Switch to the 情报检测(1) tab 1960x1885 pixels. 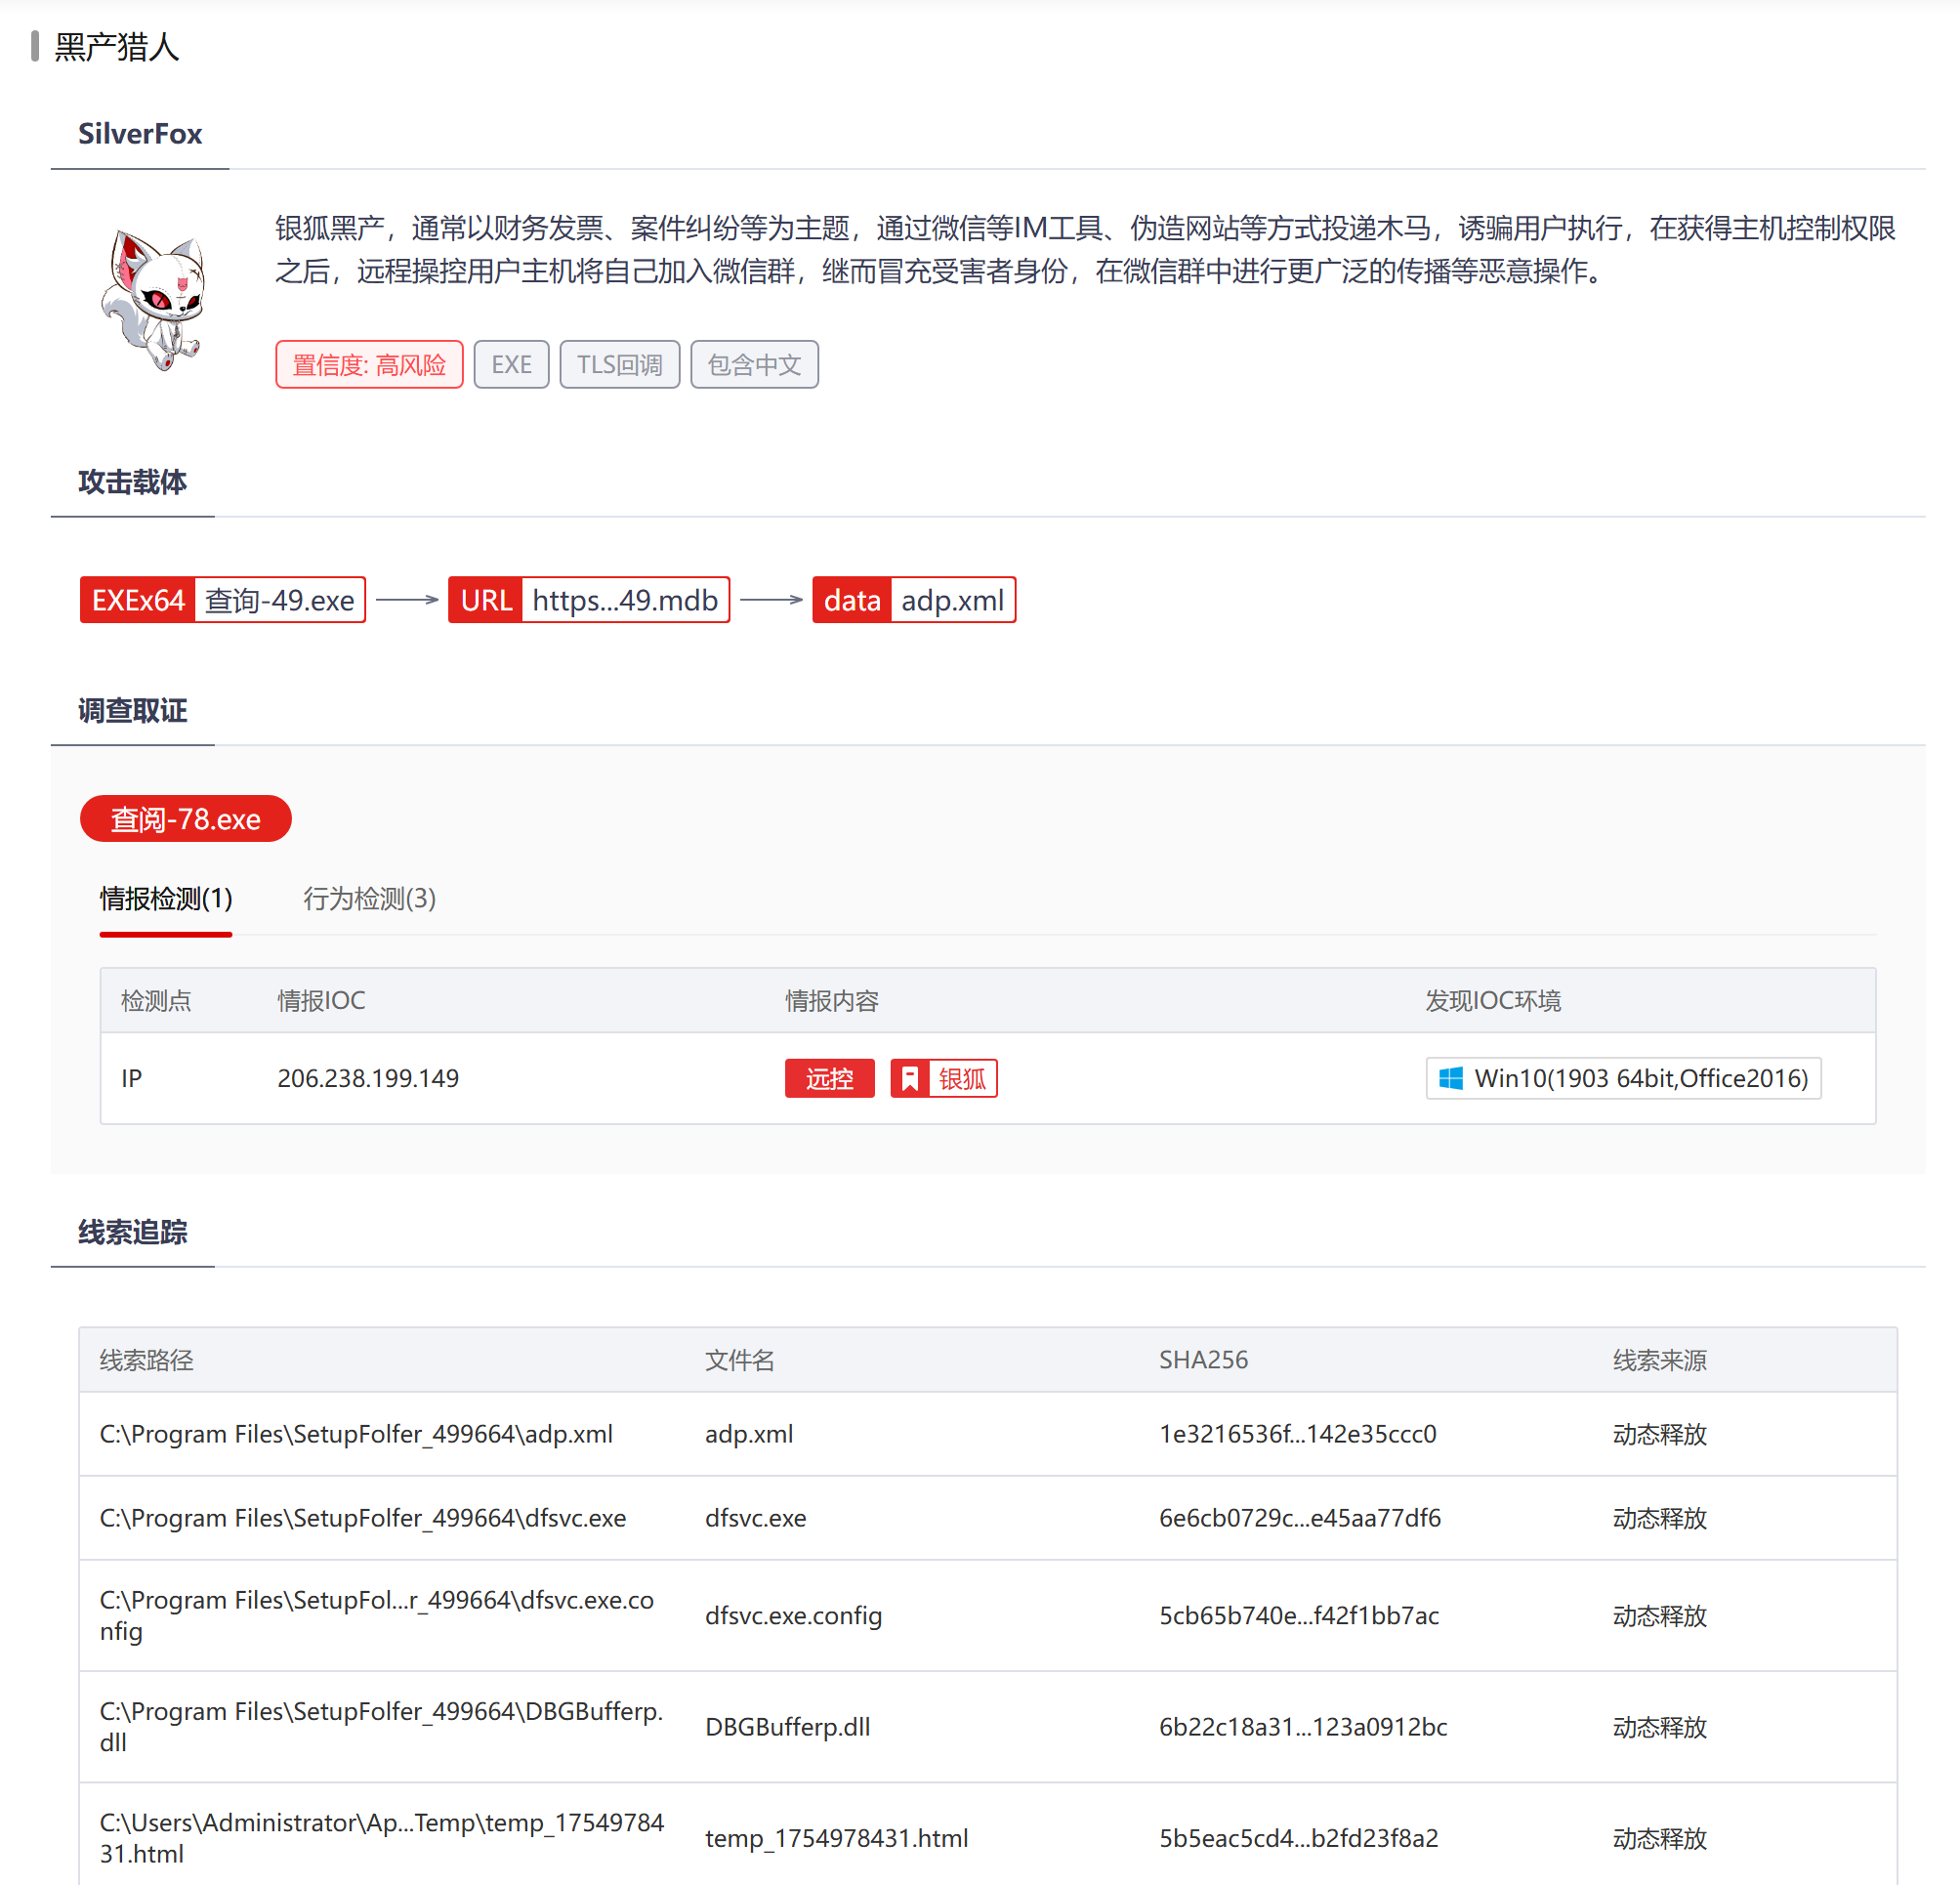(x=165, y=899)
